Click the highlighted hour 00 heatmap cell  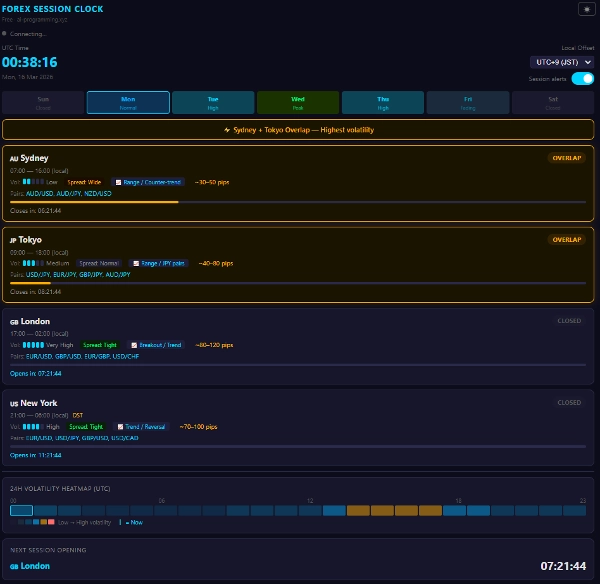pos(21,511)
